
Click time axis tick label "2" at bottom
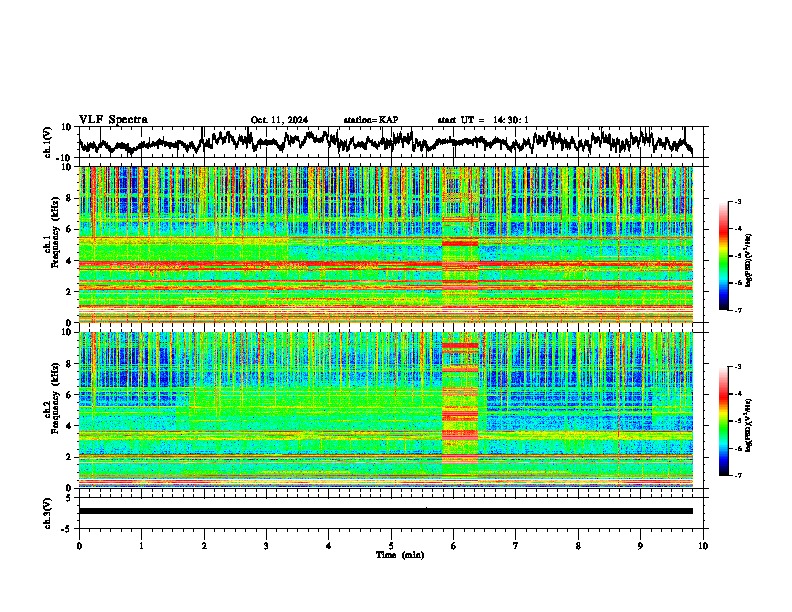tap(204, 546)
